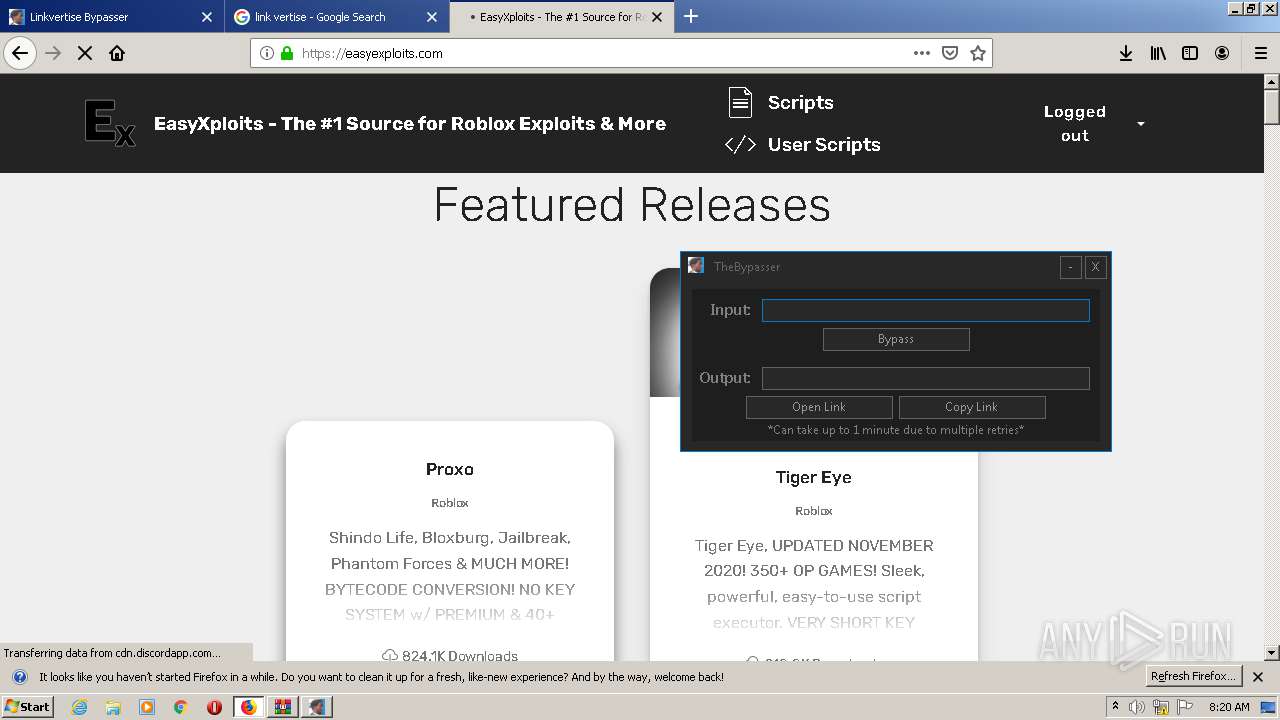This screenshot has height=720, width=1280.
Task: Click the Bypass button in TheBypasser
Action: pyautogui.click(x=896, y=339)
